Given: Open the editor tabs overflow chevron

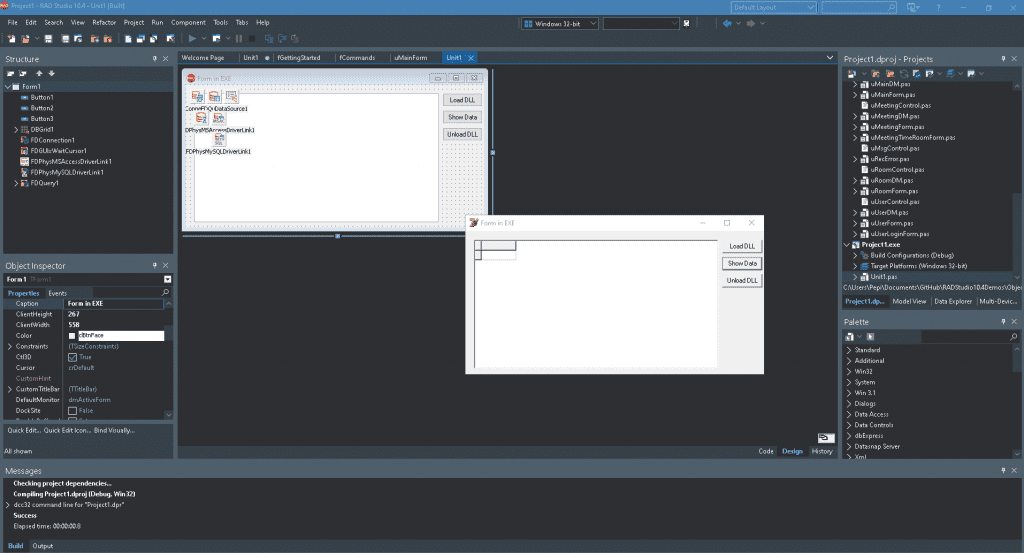Looking at the screenshot, I should click(830, 57).
